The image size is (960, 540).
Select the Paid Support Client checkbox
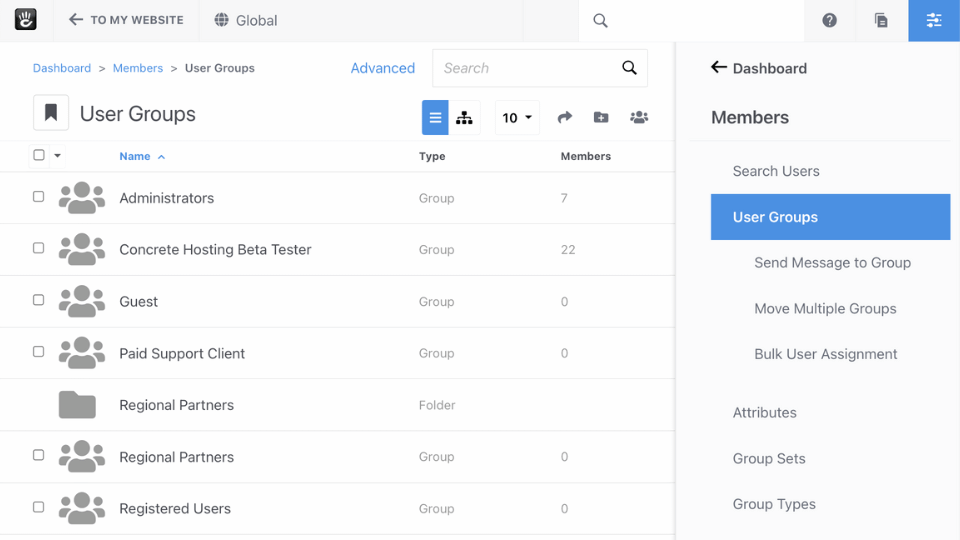(39, 352)
